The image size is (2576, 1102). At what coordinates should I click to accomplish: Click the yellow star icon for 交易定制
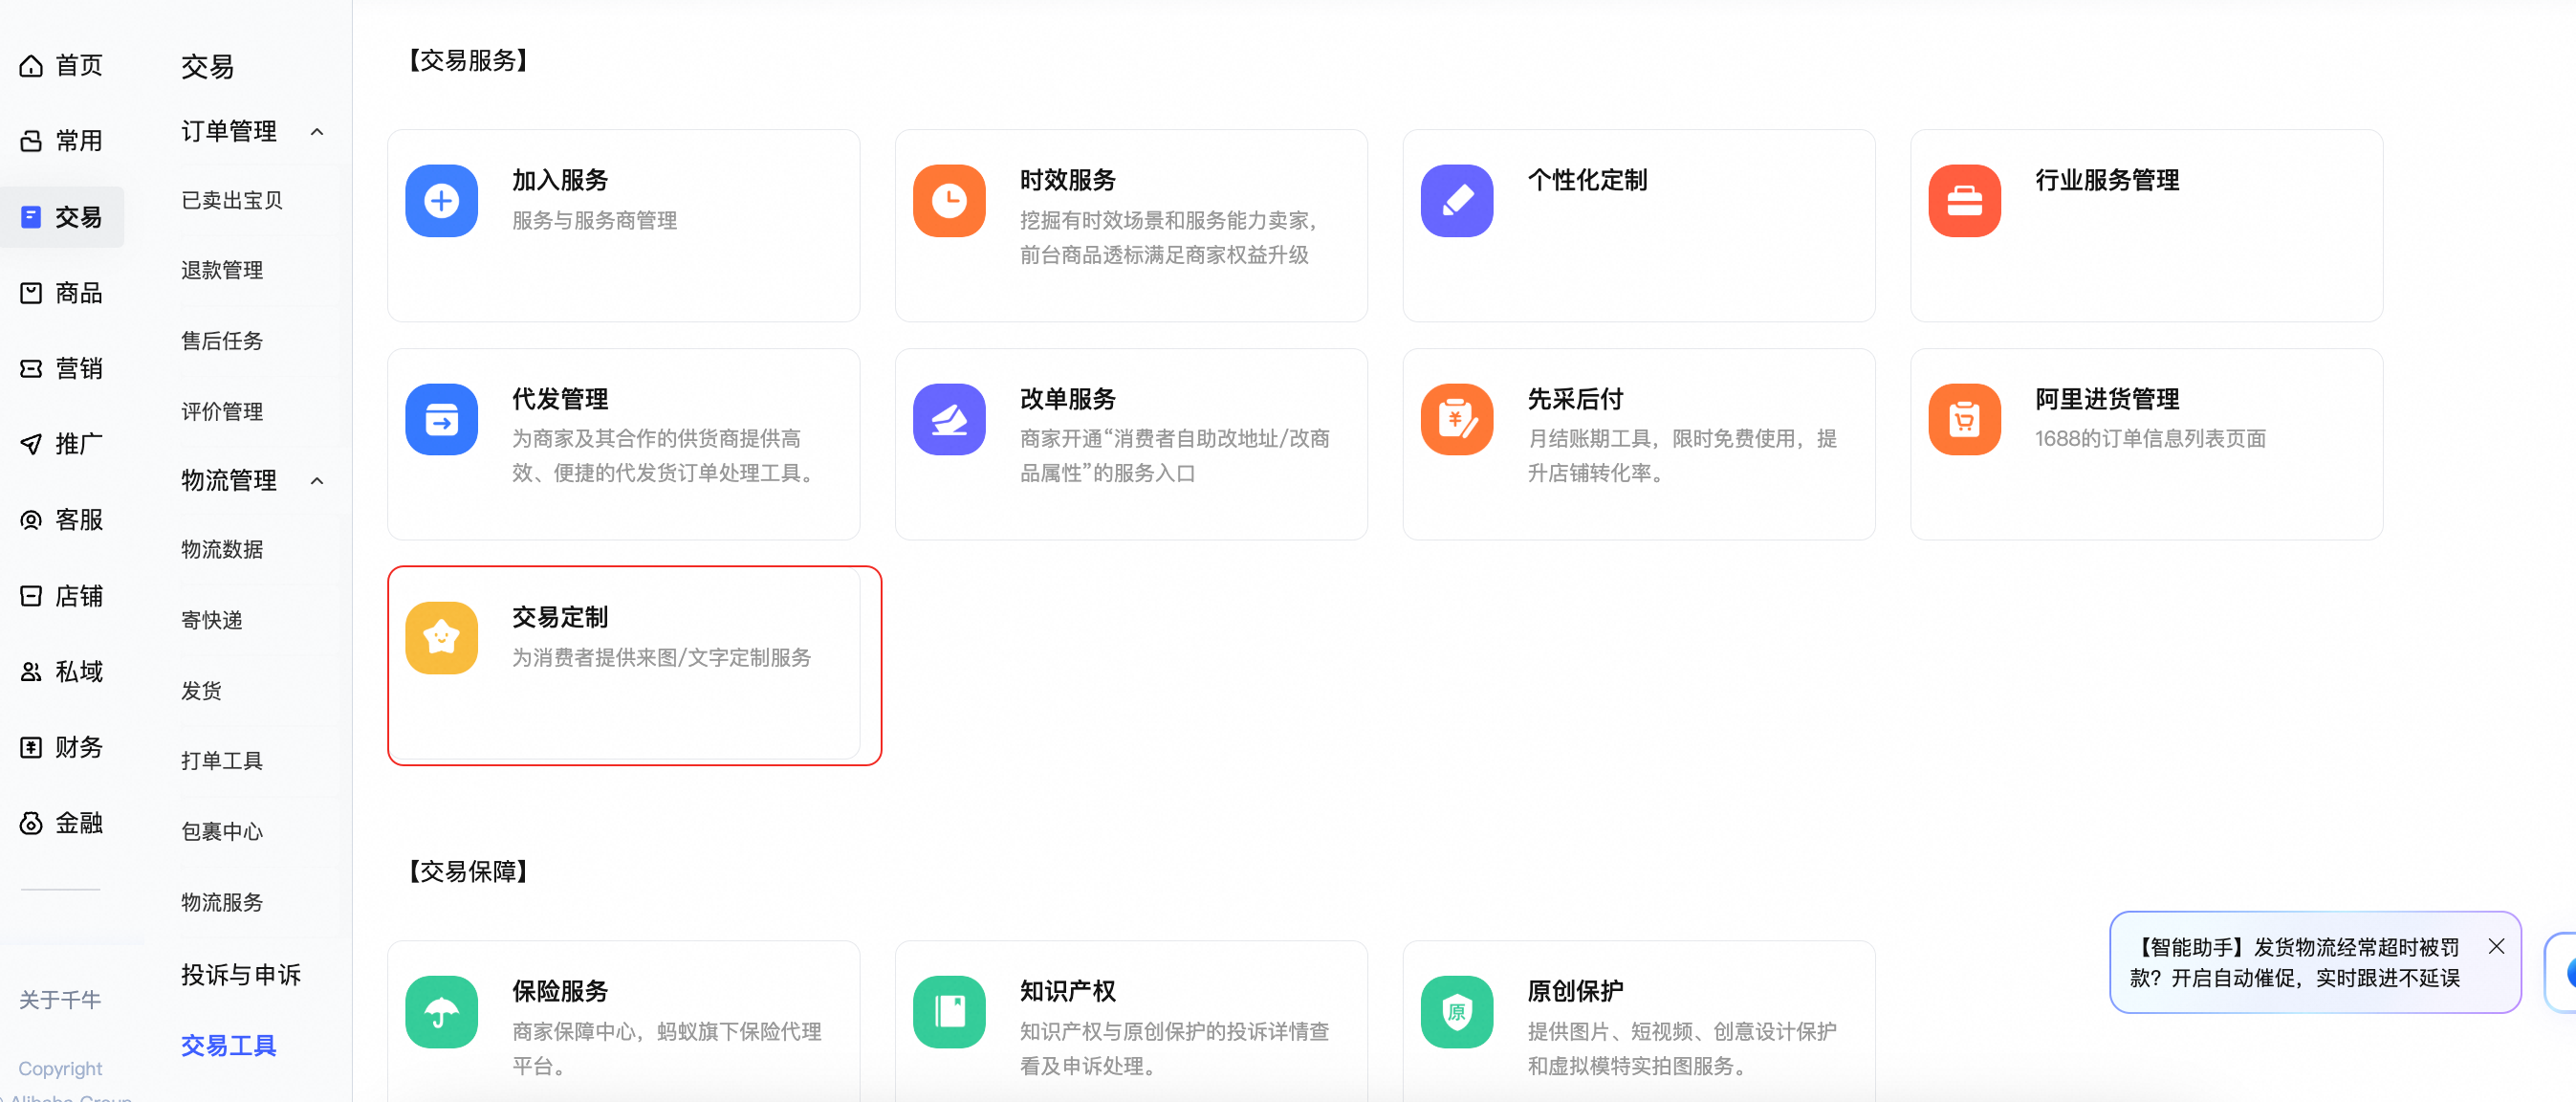tap(441, 638)
